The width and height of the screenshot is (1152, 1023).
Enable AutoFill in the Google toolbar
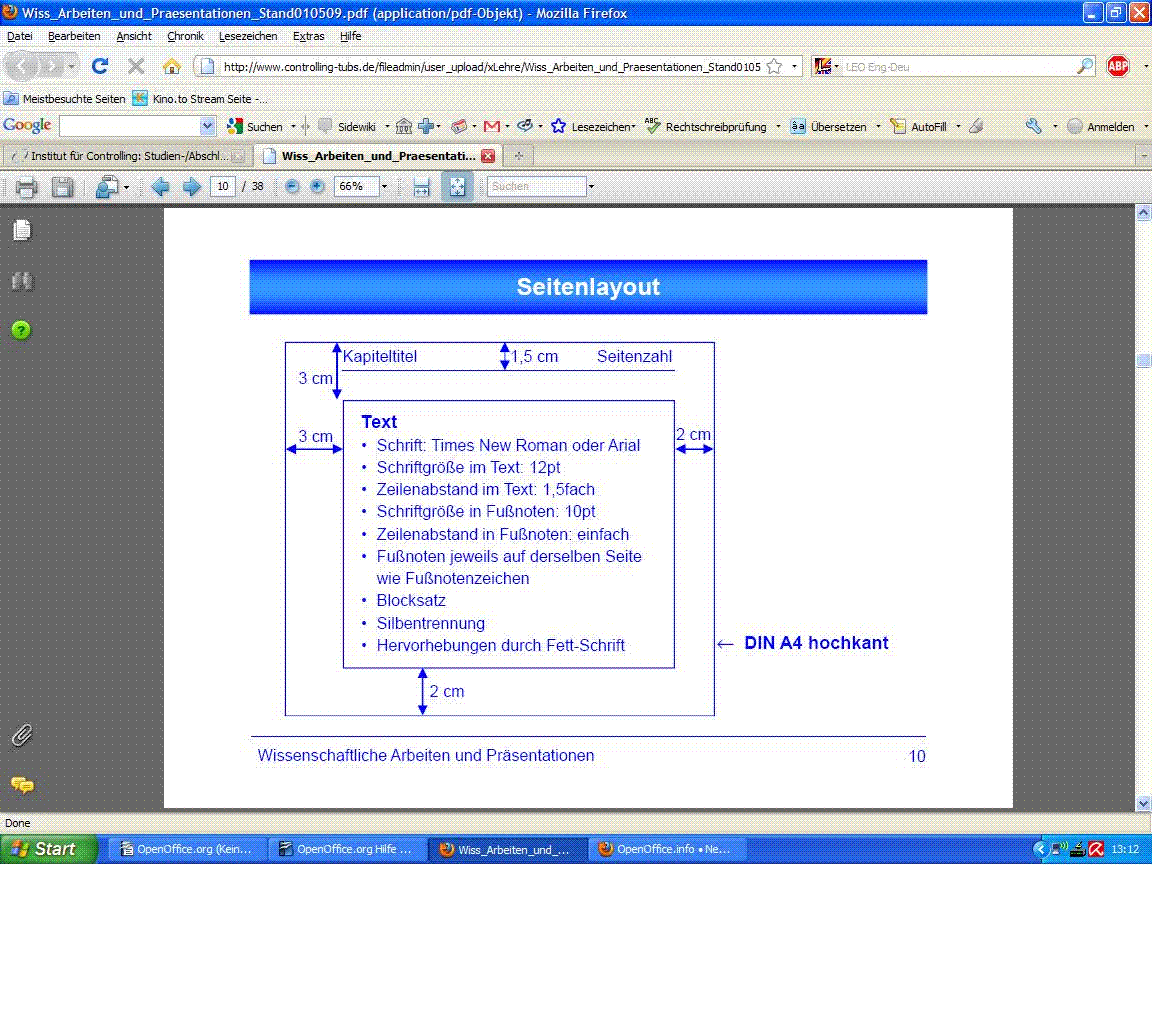[925, 126]
